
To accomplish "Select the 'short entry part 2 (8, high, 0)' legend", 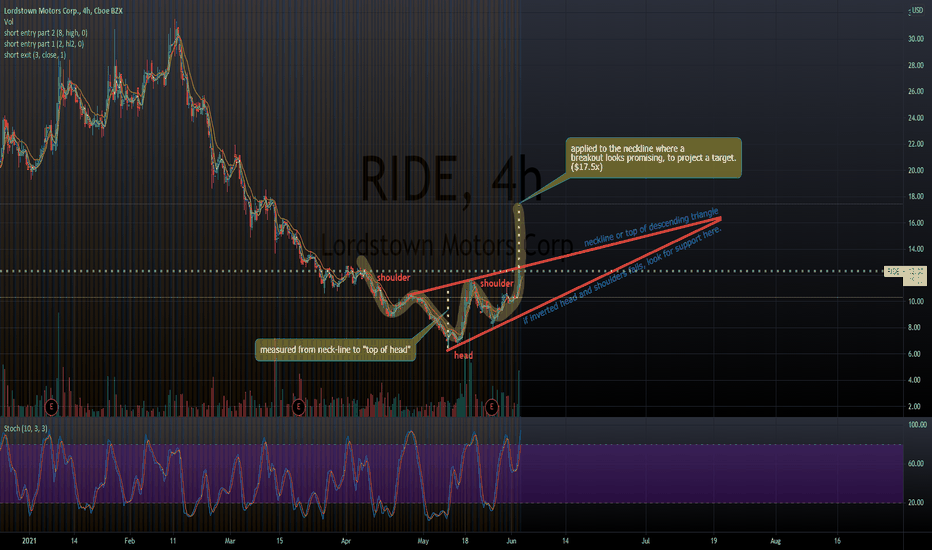I will point(46,33).
